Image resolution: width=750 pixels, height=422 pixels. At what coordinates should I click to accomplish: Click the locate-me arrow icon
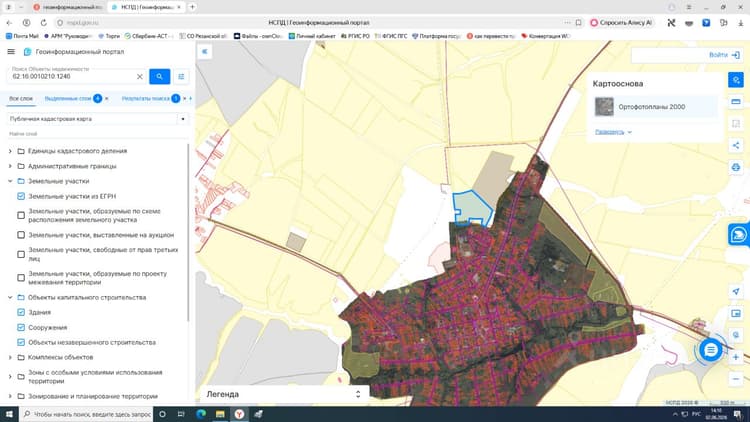coord(736,291)
